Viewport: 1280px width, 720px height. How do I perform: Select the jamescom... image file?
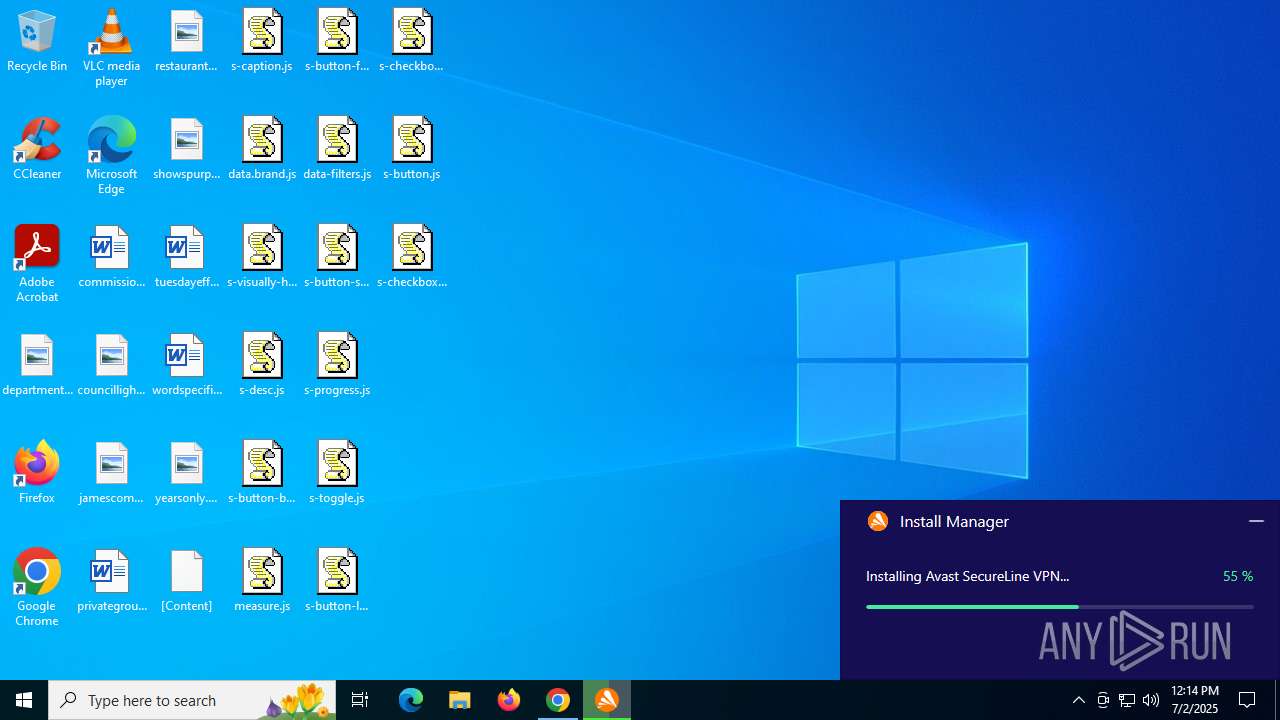coord(111,473)
